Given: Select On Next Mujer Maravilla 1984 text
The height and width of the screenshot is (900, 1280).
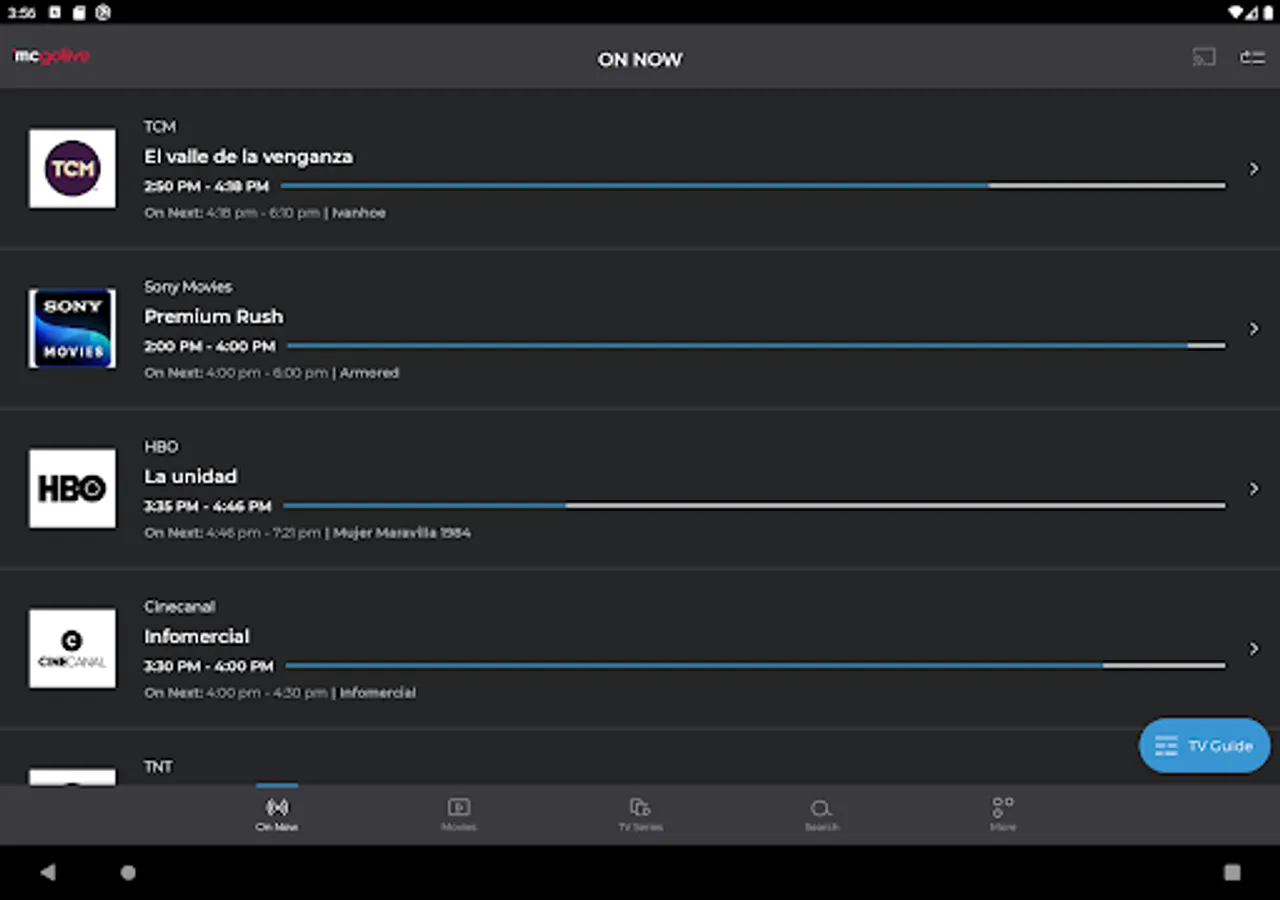Looking at the screenshot, I should point(307,533).
